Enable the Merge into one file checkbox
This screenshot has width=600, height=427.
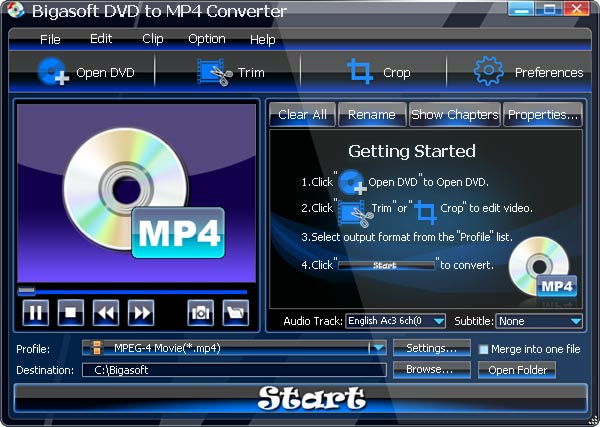[x=484, y=349]
